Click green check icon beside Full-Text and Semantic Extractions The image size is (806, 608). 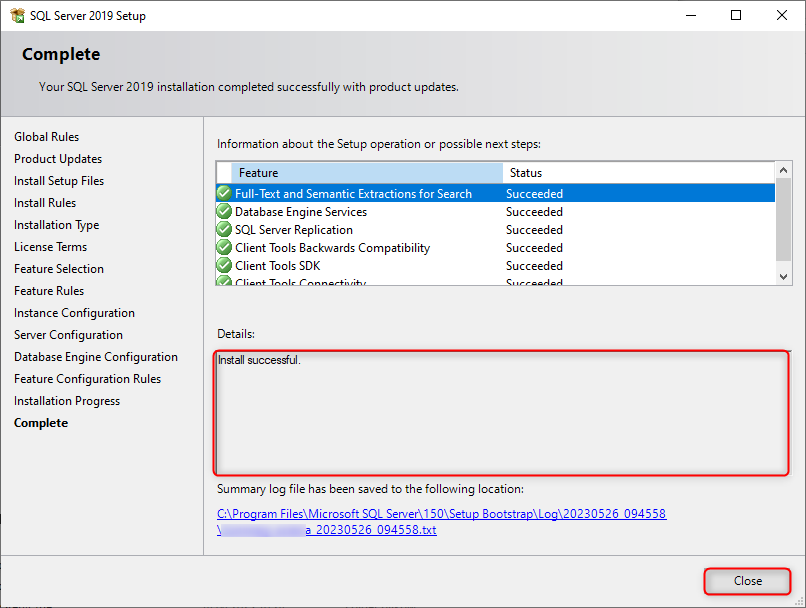point(224,193)
